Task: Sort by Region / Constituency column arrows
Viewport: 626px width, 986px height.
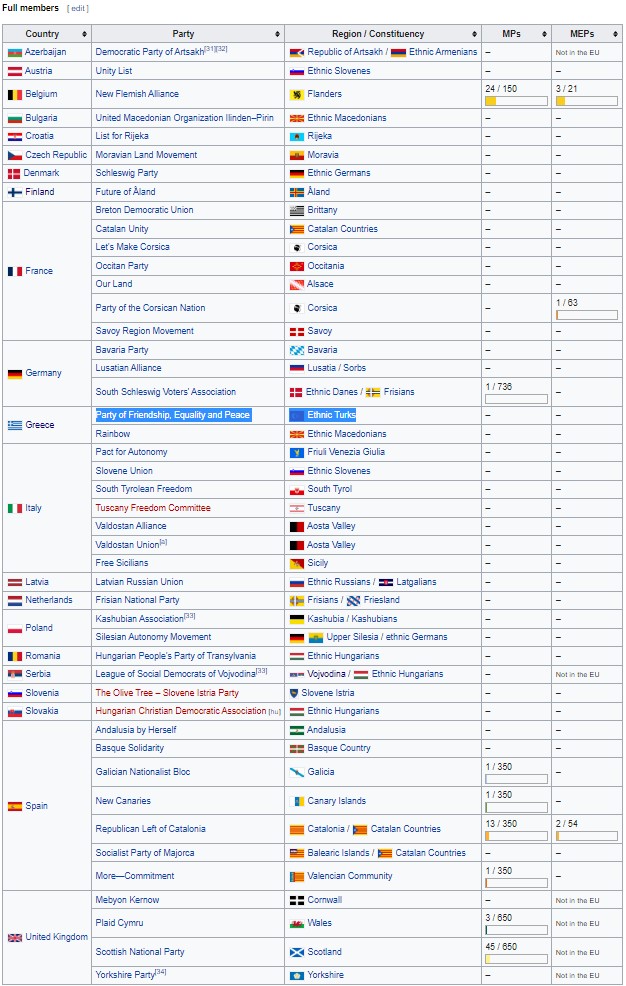Action: [x=475, y=34]
